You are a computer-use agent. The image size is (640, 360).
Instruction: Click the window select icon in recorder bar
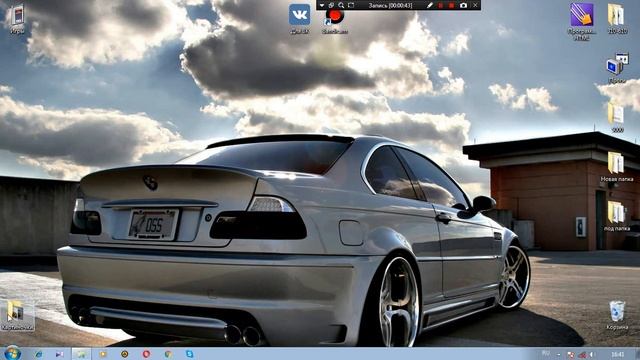click(331, 5)
